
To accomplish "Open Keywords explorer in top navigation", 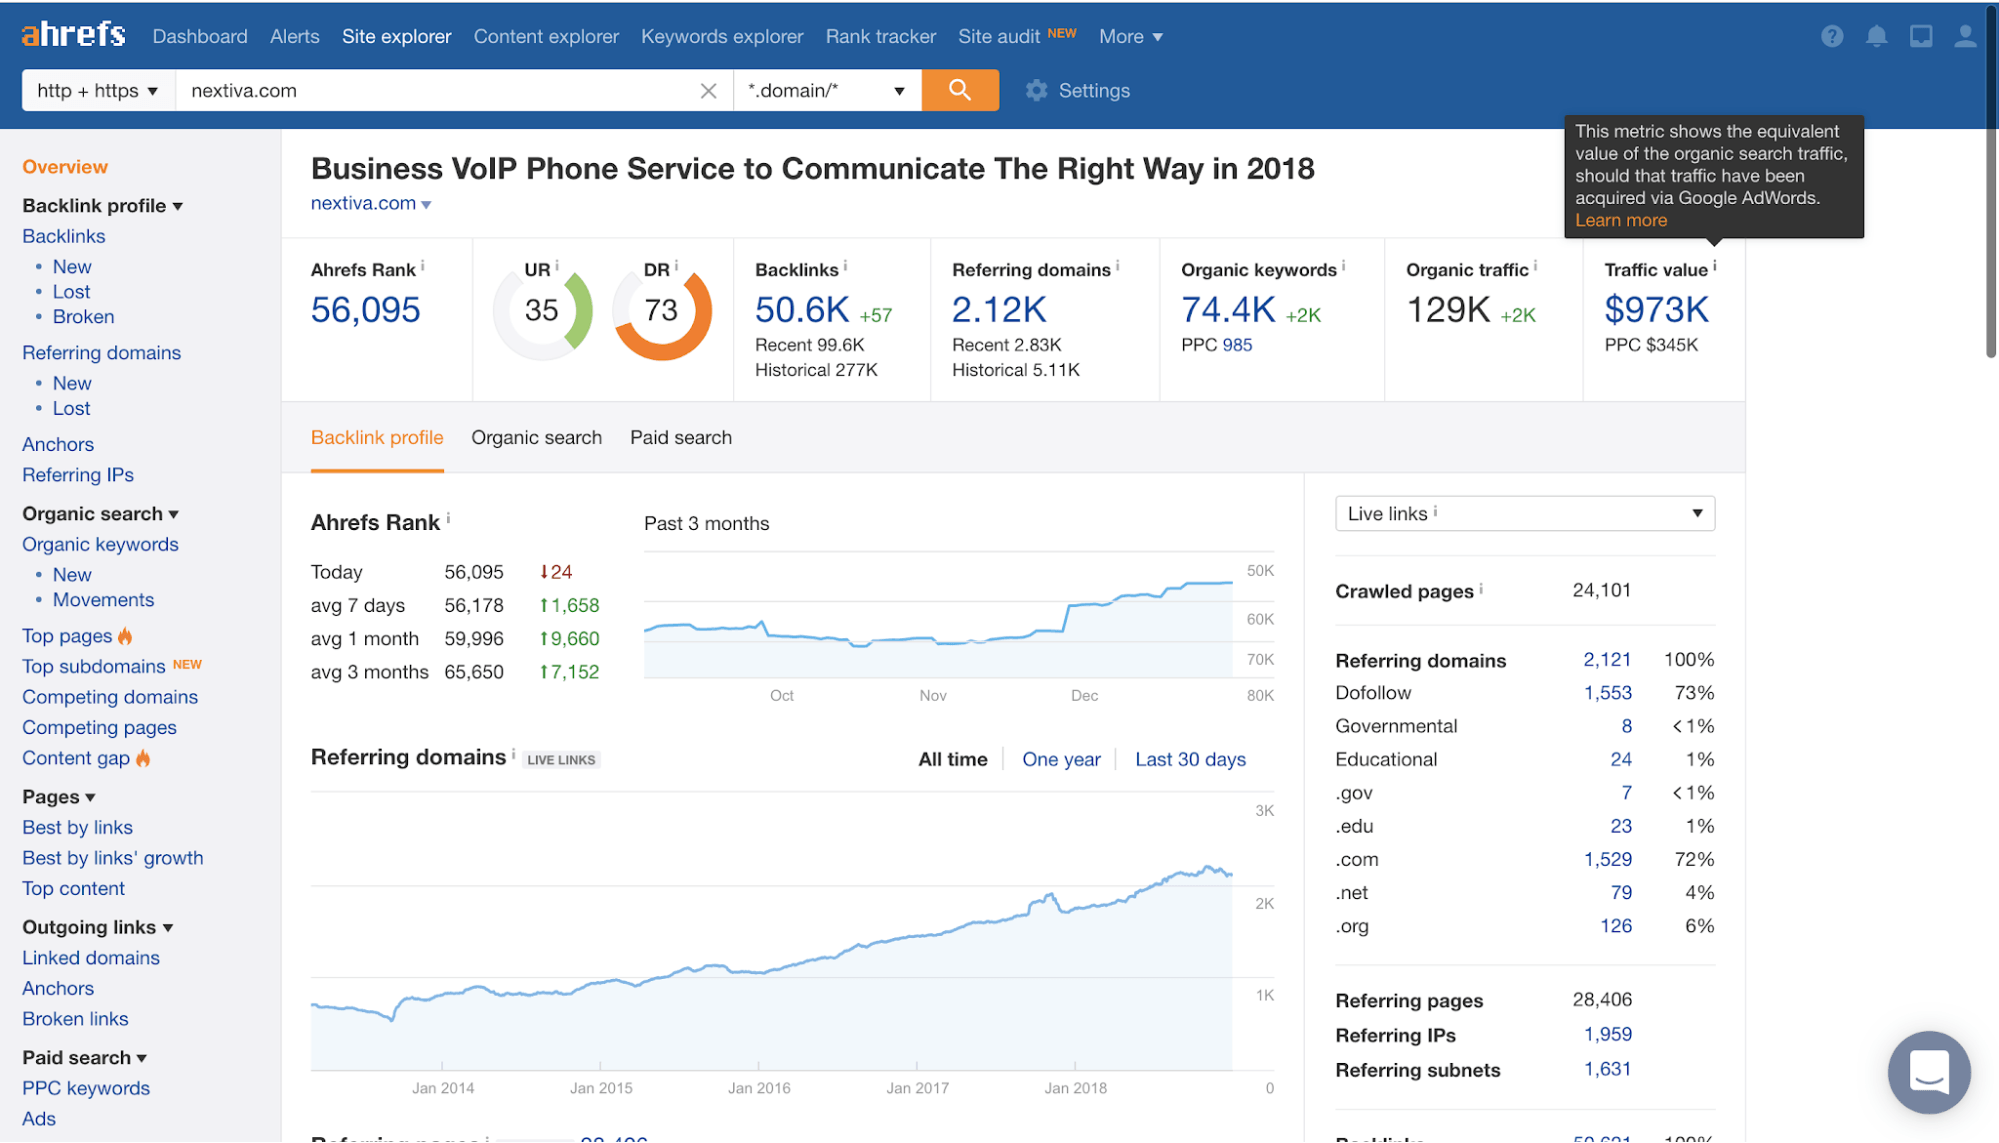I will pyautogui.click(x=721, y=36).
